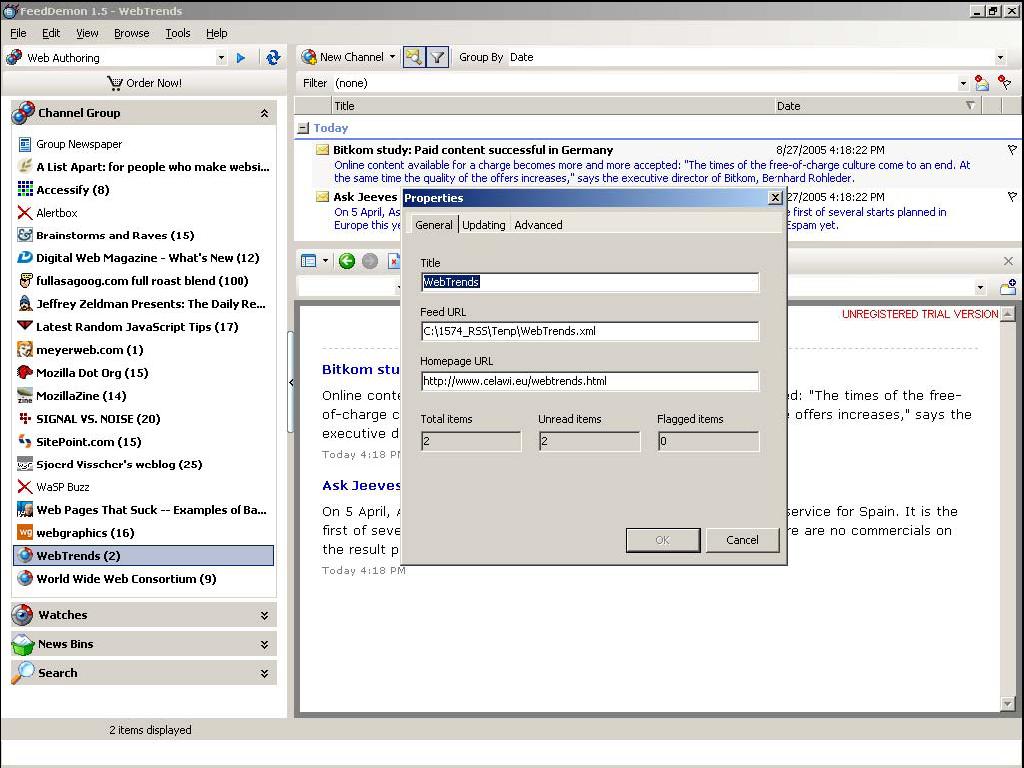Click the Feed URL input field

[590, 331]
